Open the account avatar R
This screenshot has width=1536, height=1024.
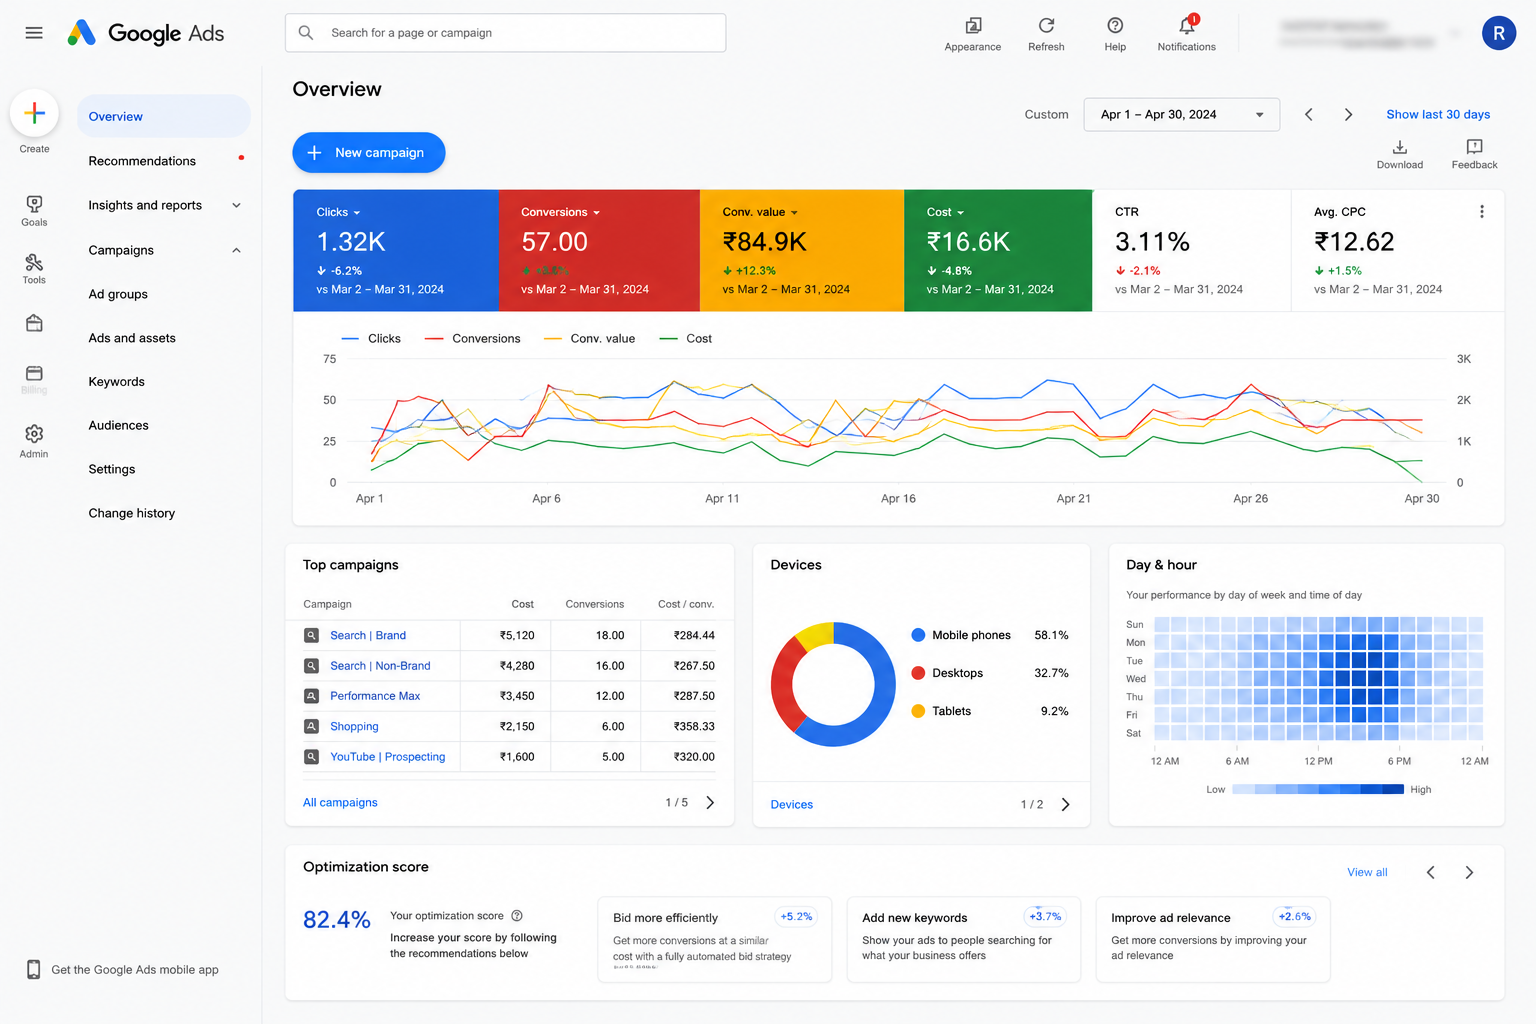click(x=1498, y=33)
